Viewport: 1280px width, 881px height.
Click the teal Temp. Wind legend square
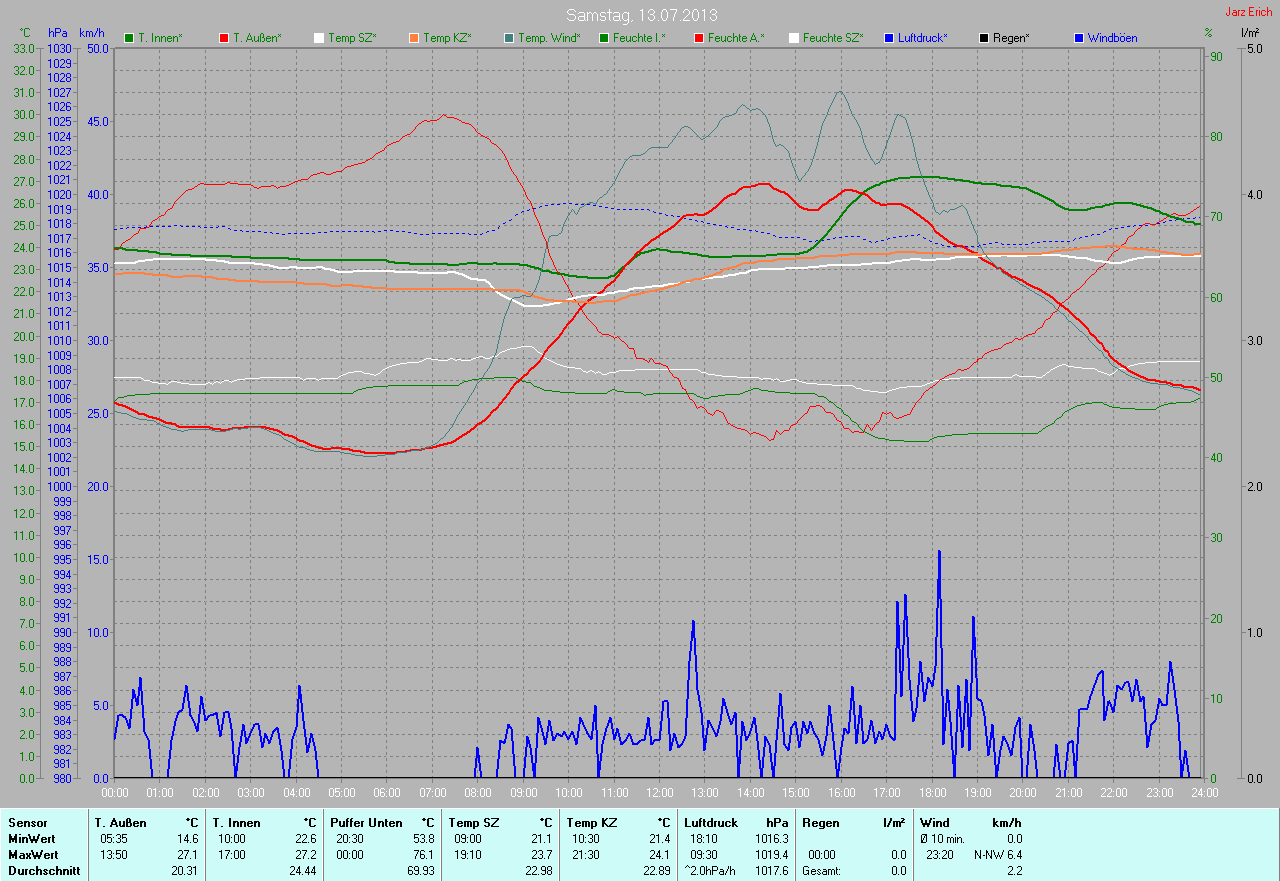[509, 38]
